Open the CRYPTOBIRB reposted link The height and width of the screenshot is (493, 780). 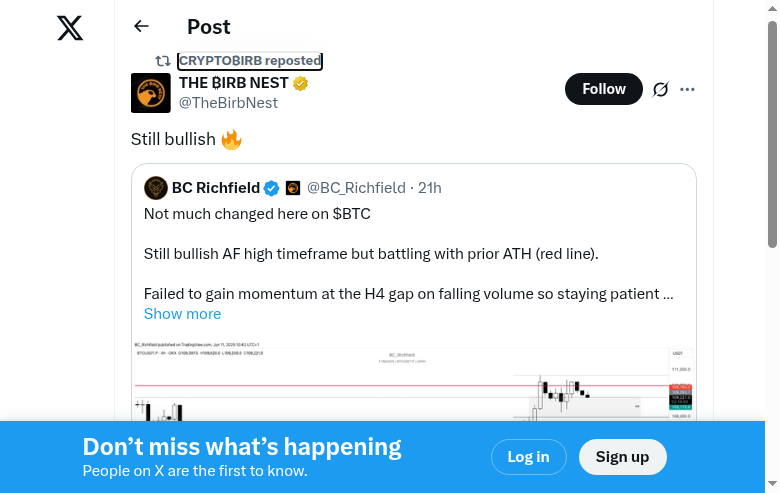tap(250, 61)
